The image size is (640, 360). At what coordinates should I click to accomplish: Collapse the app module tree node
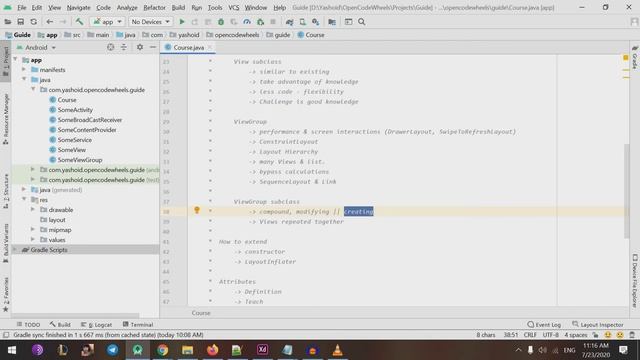click(x=16, y=60)
